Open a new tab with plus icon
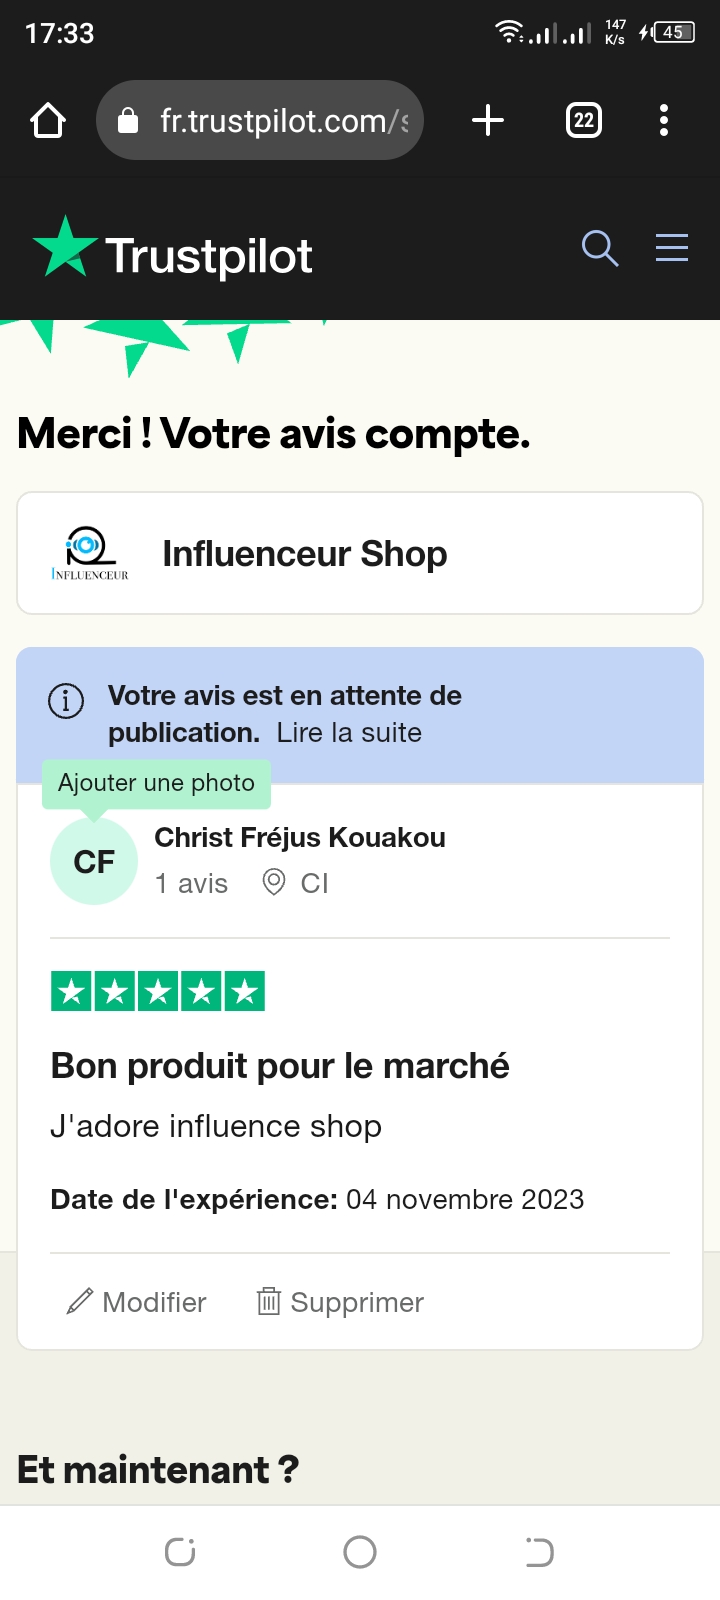The height and width of the screenshot is (1600, 720). [x=488, y=121]
